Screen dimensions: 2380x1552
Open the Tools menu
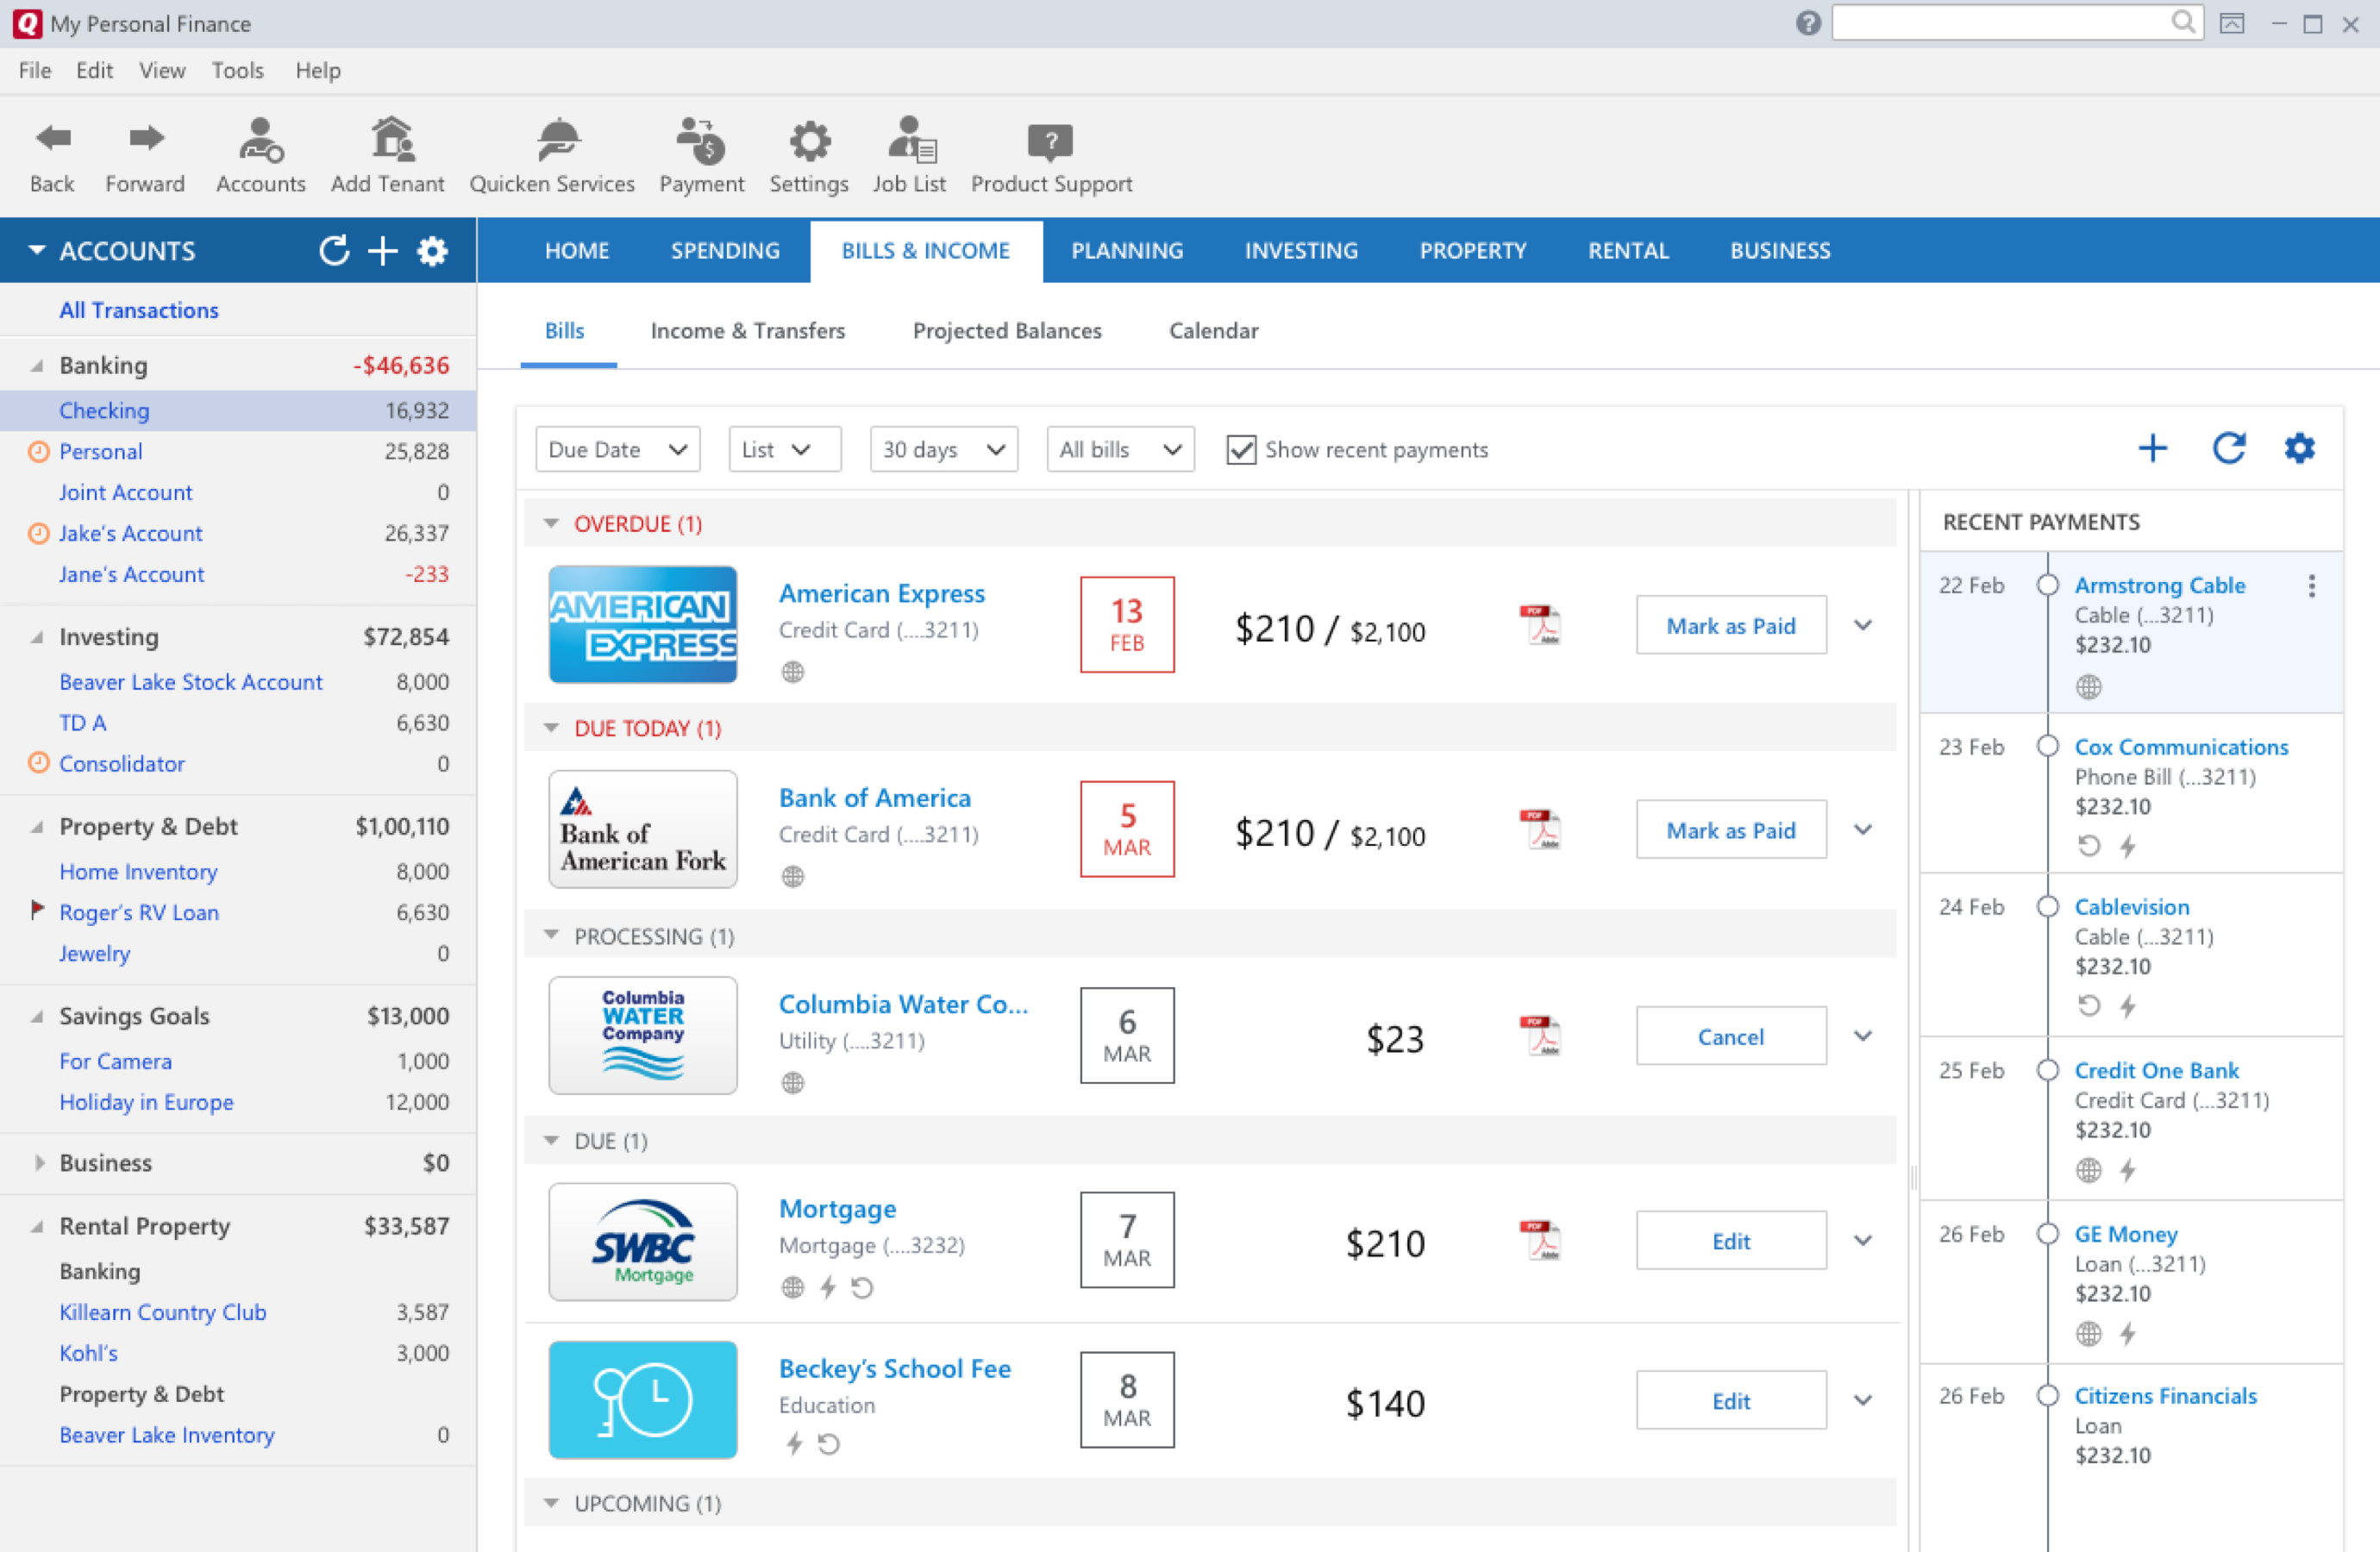pyautogui.click(x=236, y=70)
